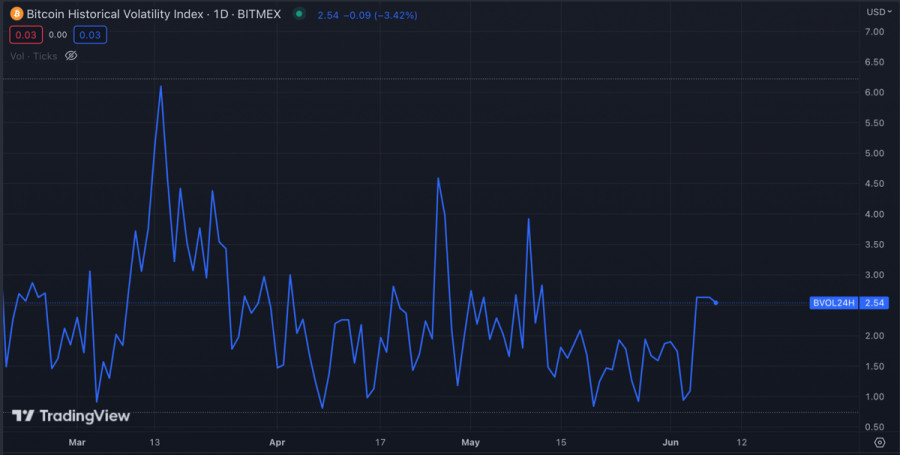This screenshot has width=900, height=455.
Task: Click the BVOL24H price label tag
Action: pos(834,303)
